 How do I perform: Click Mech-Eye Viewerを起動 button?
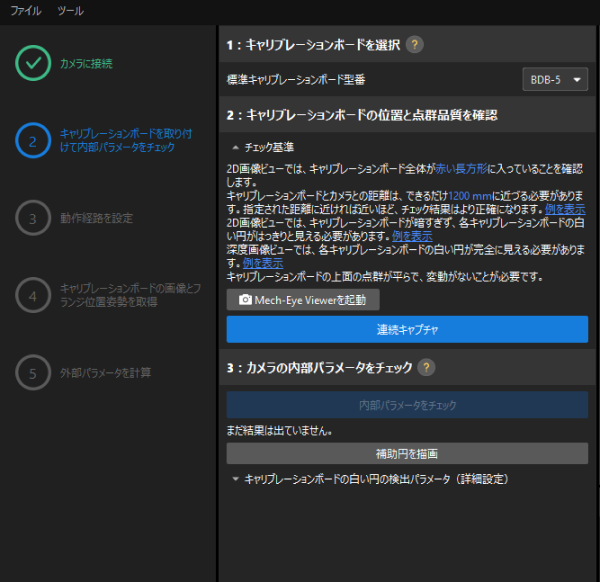[x=303, y=300]
